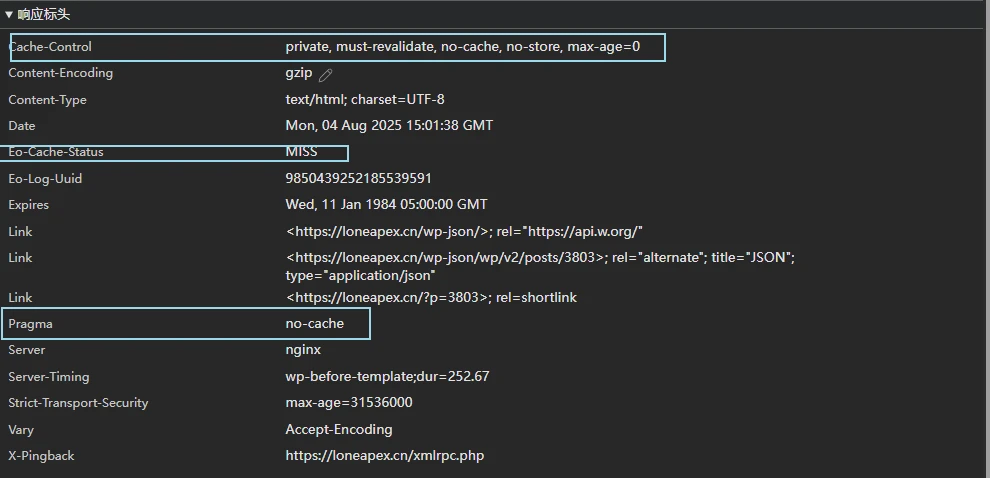Select the wp-before-template;dur=252.67 value
This screenshot has height=478, width=990.
click(387, 377)
